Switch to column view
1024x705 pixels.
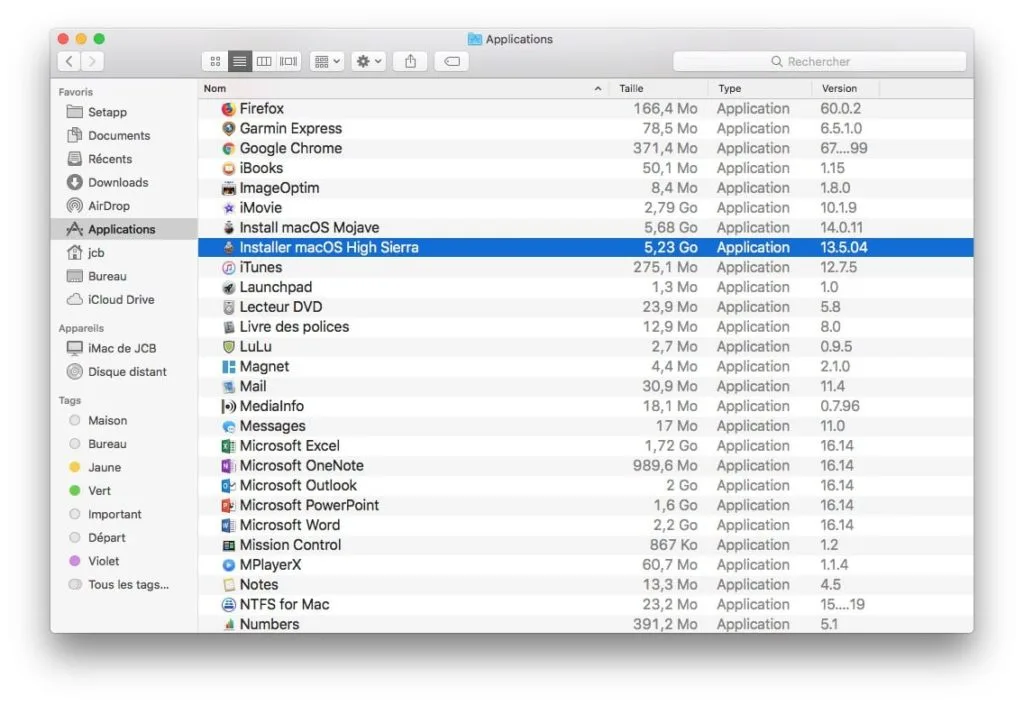pyautogui.click(x=264, y=61)
